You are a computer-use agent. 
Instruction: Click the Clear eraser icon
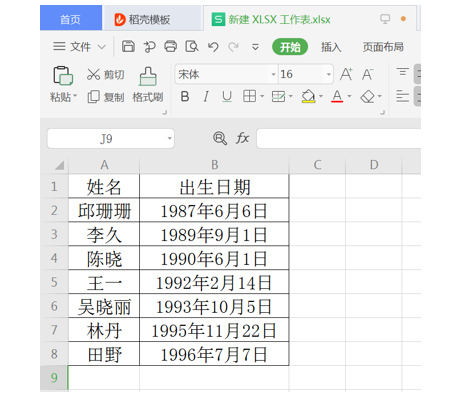pyautogui.click(x=368, y=97)
